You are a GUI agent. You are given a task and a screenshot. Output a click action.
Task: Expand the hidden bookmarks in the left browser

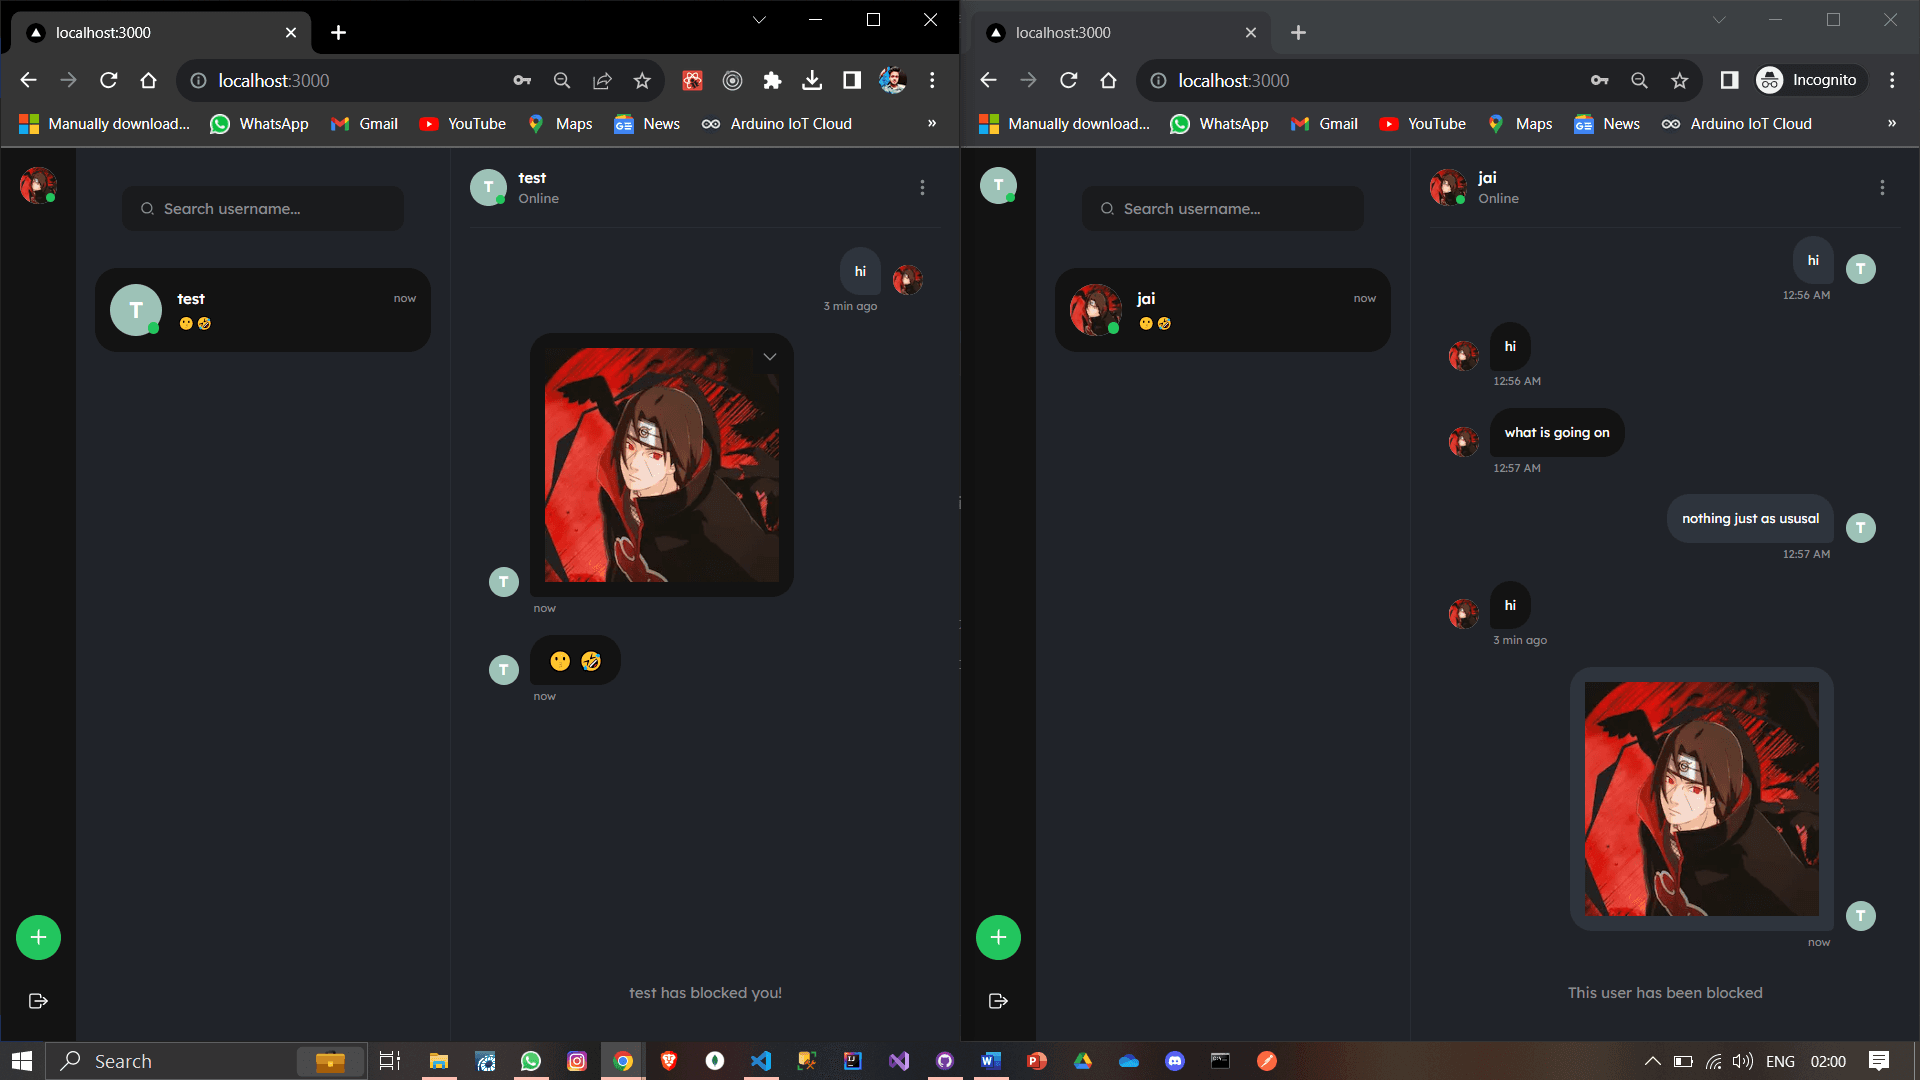(x=932, y=123)
